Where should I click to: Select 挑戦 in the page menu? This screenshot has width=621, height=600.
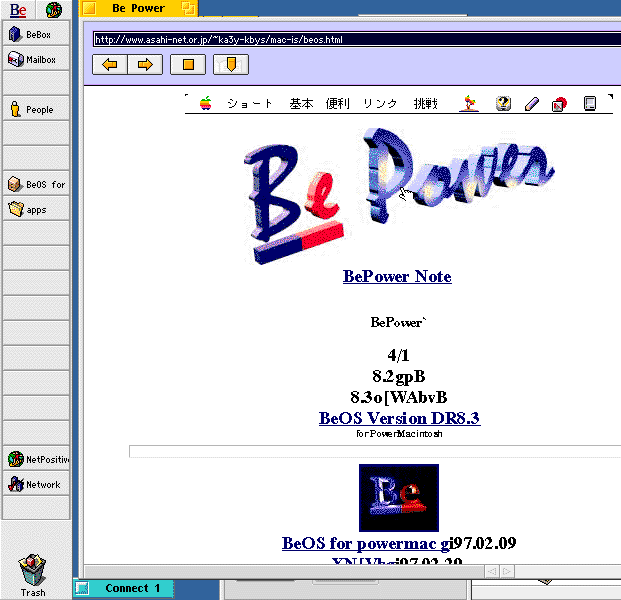pos(426,104)
